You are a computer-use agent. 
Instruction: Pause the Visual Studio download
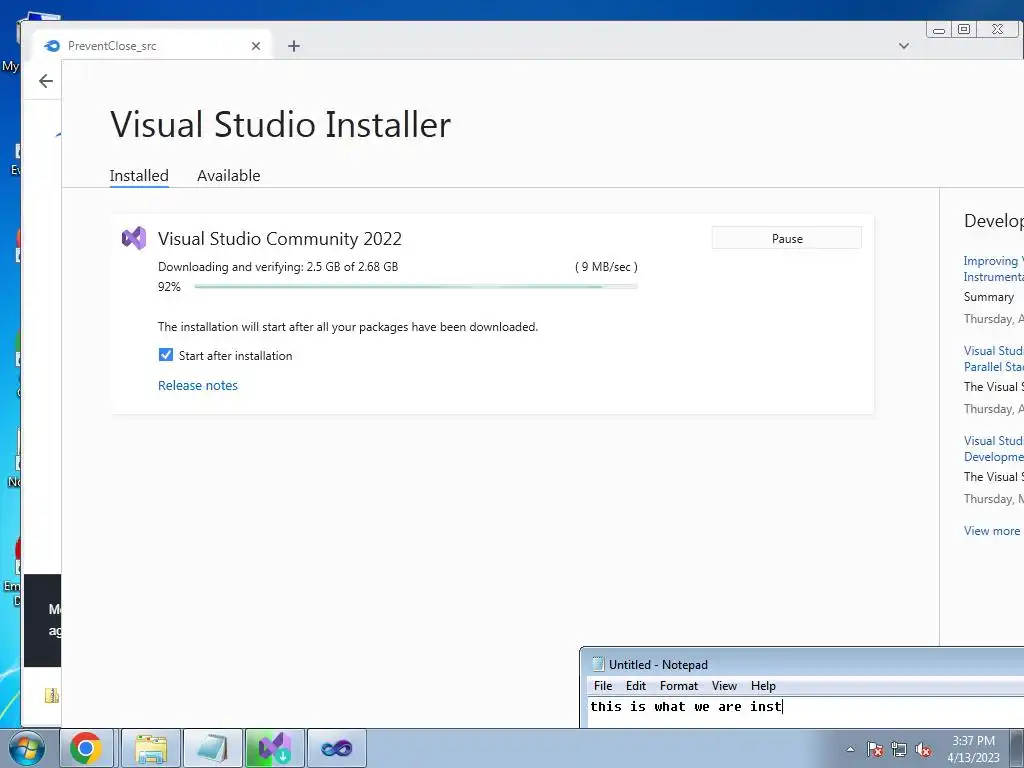787,238
